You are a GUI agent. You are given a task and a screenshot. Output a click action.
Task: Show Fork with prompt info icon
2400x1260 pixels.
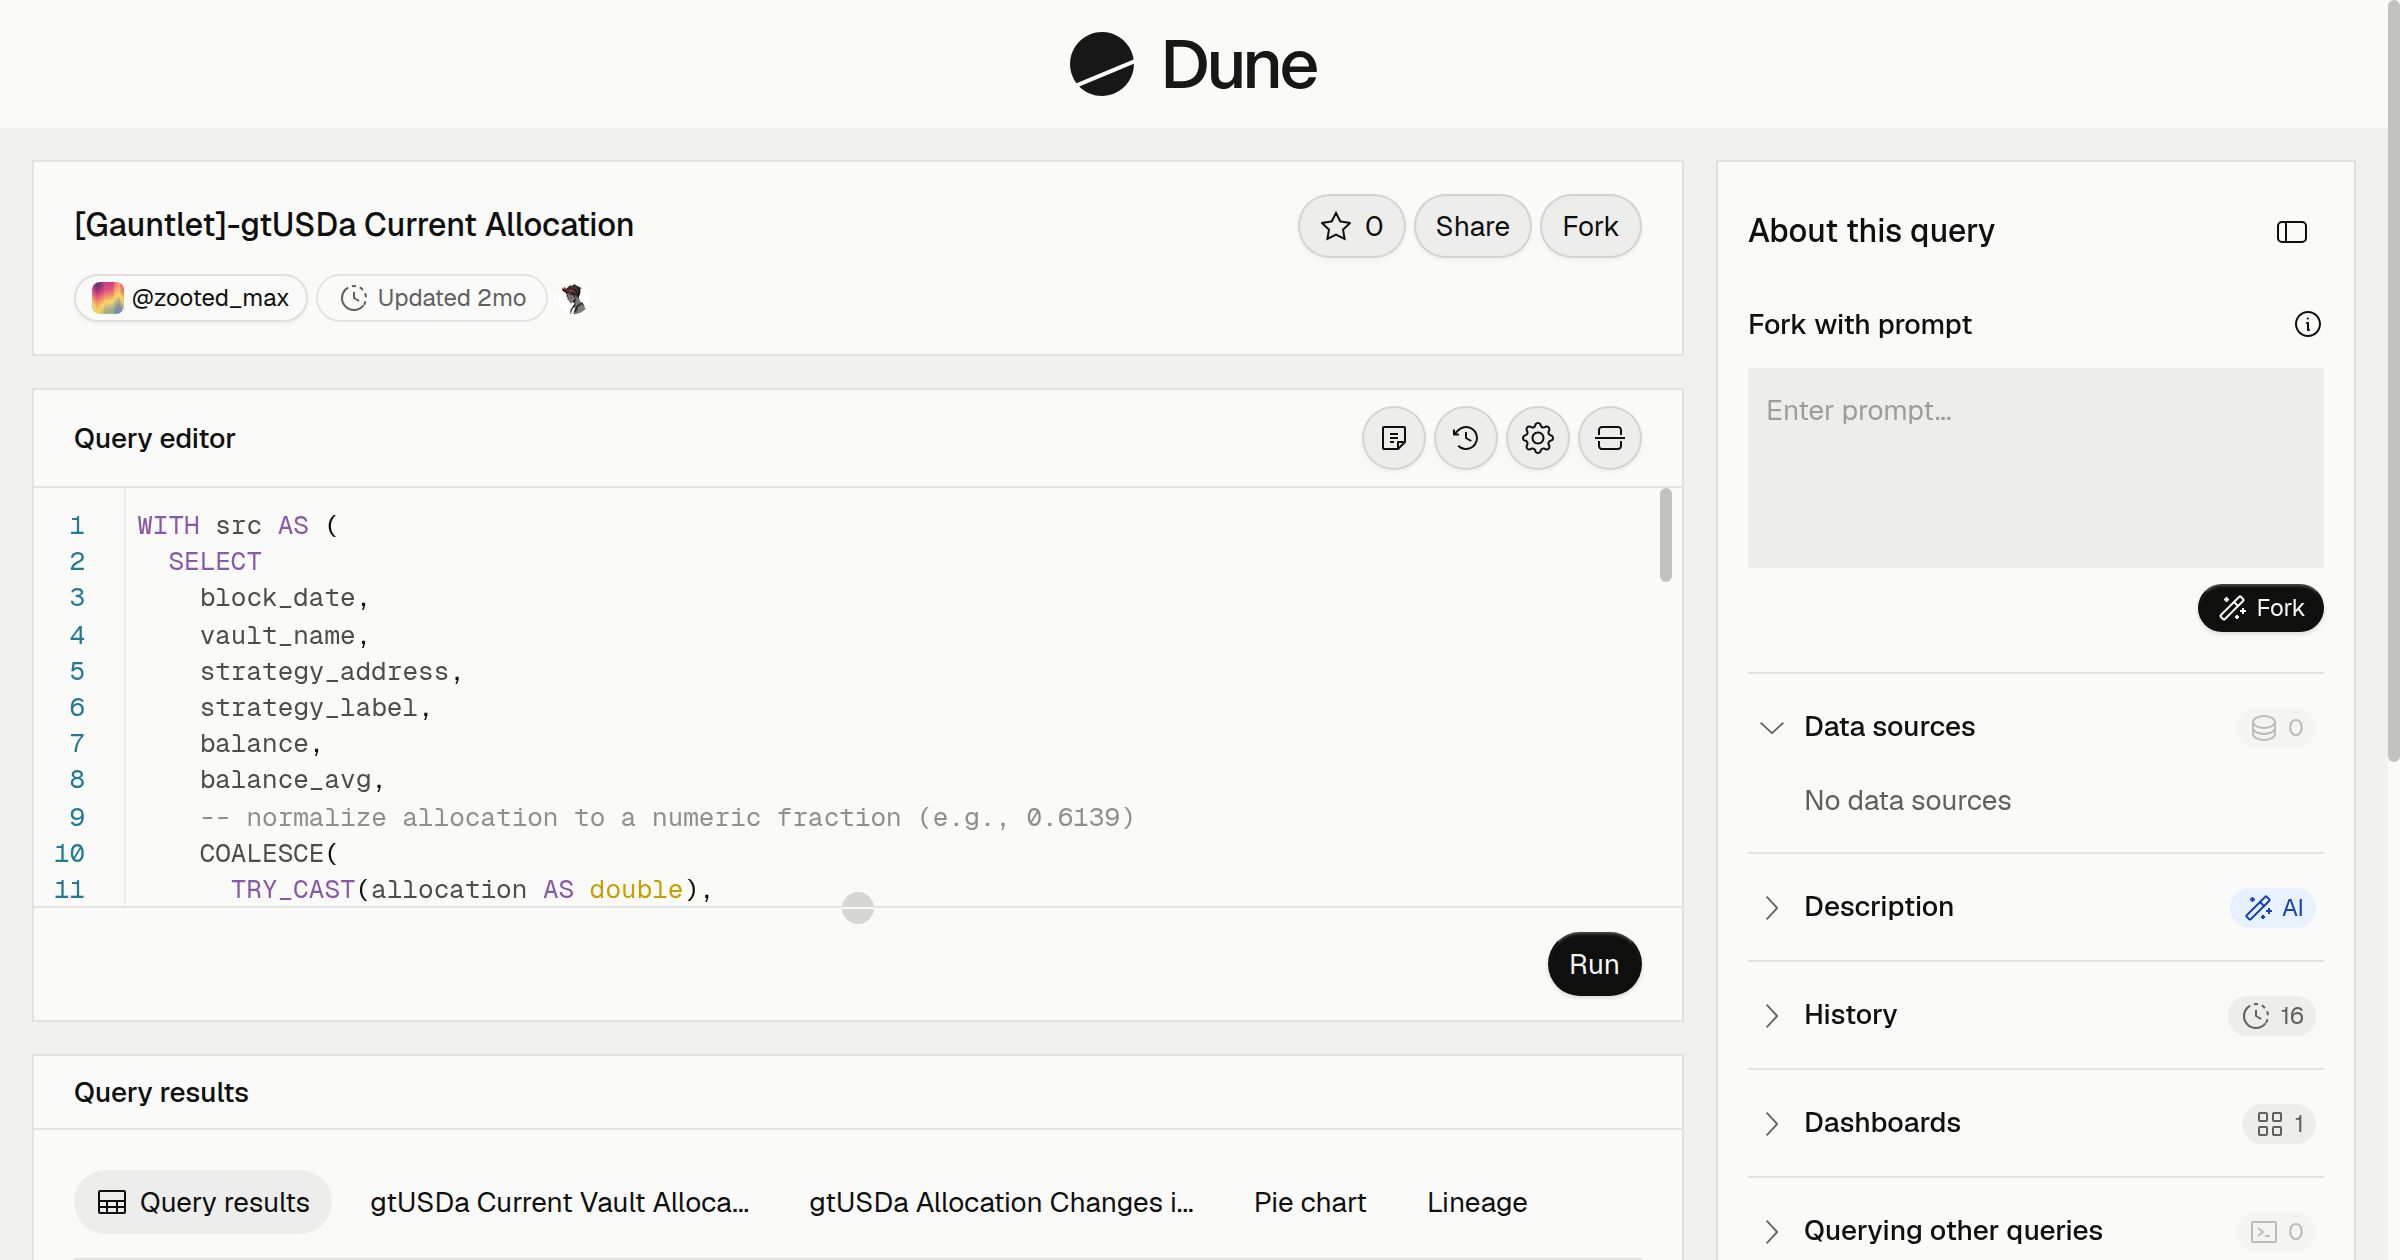point(2307,324)
